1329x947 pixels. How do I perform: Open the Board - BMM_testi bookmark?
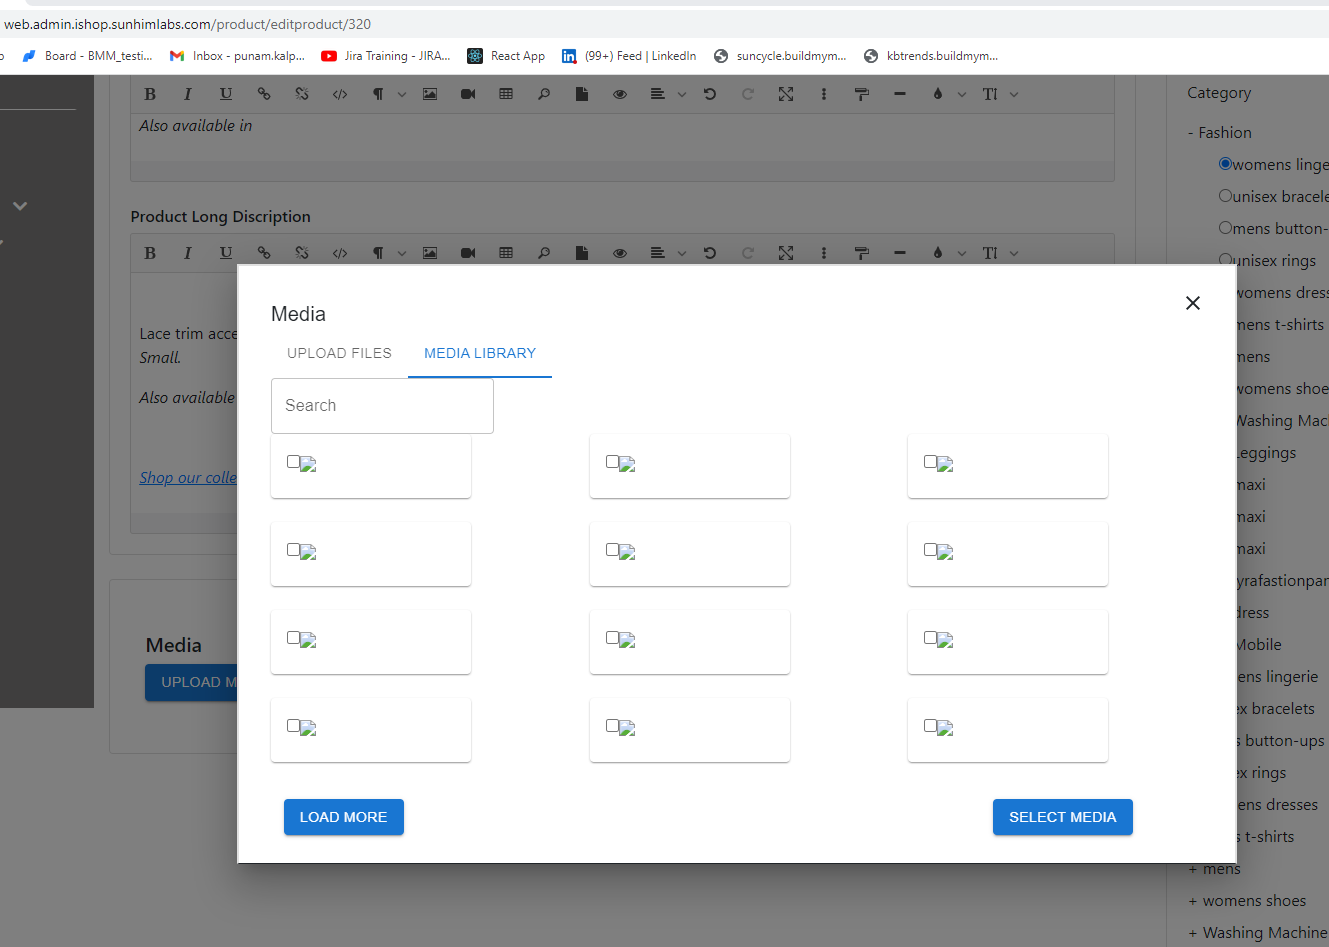(87, 56)
